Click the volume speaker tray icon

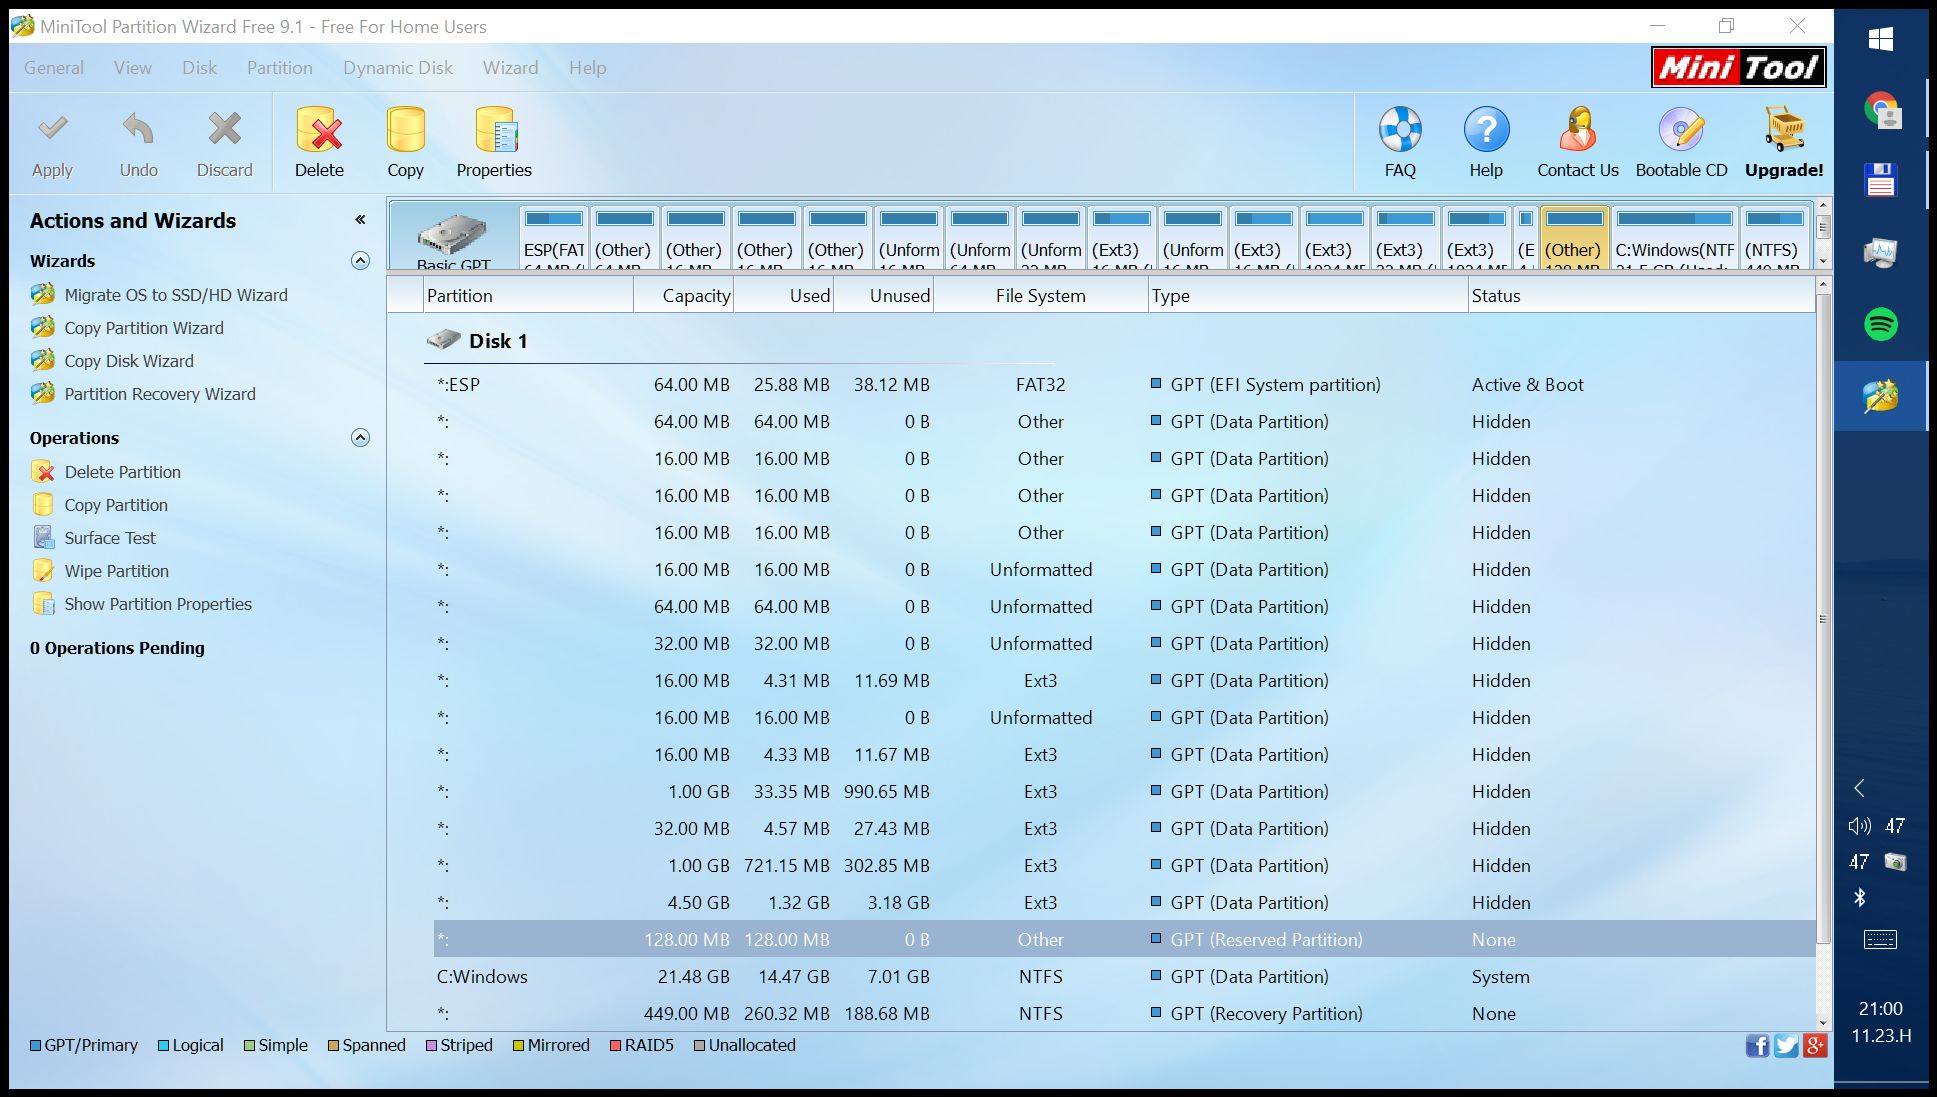1859,826
